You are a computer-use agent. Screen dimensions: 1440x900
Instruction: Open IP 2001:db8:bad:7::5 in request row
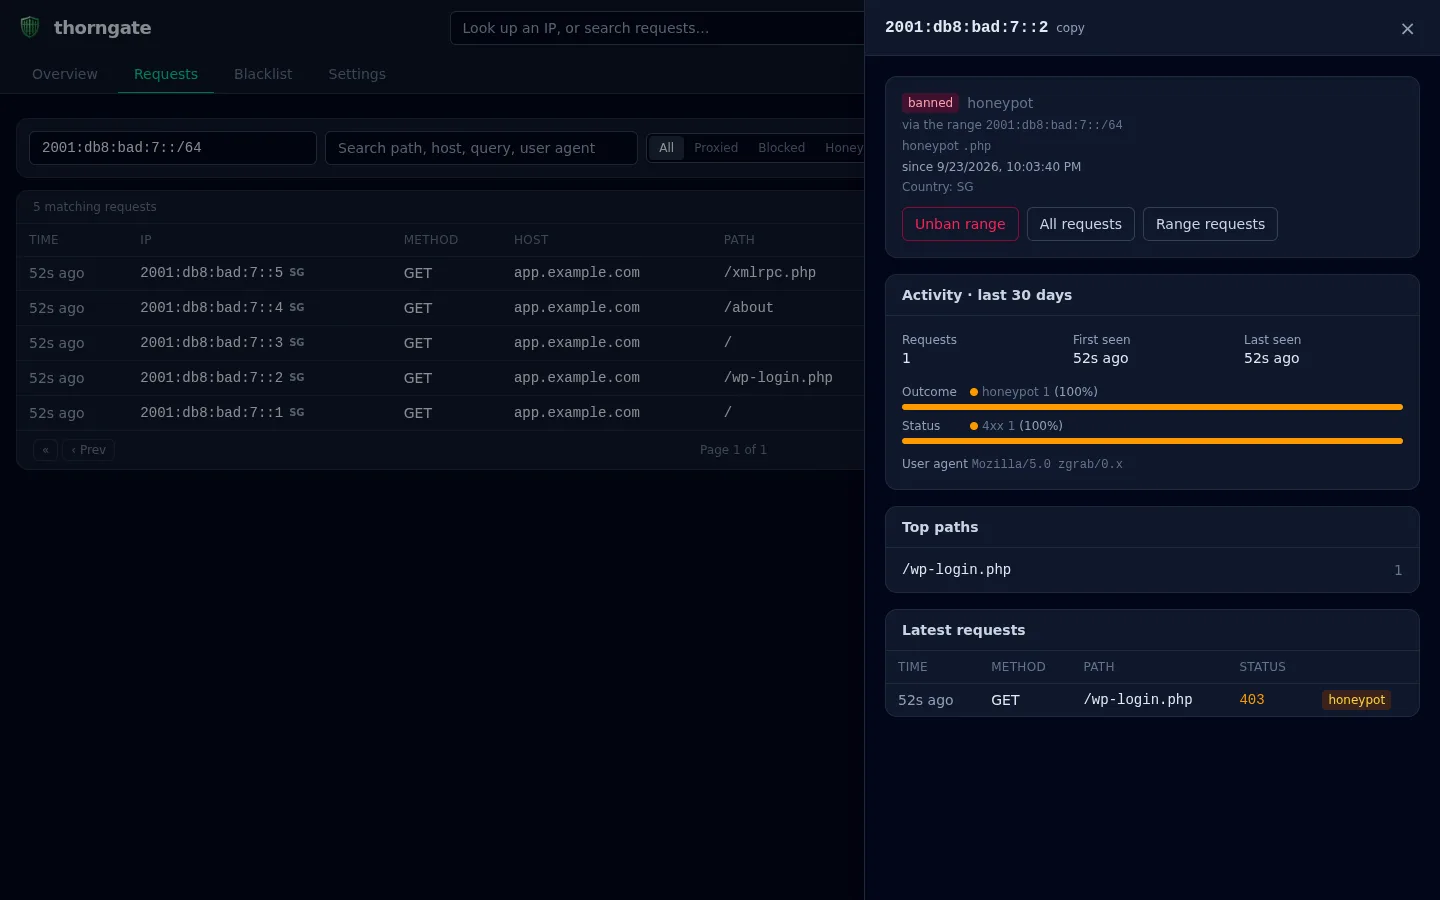coord(211,273)
